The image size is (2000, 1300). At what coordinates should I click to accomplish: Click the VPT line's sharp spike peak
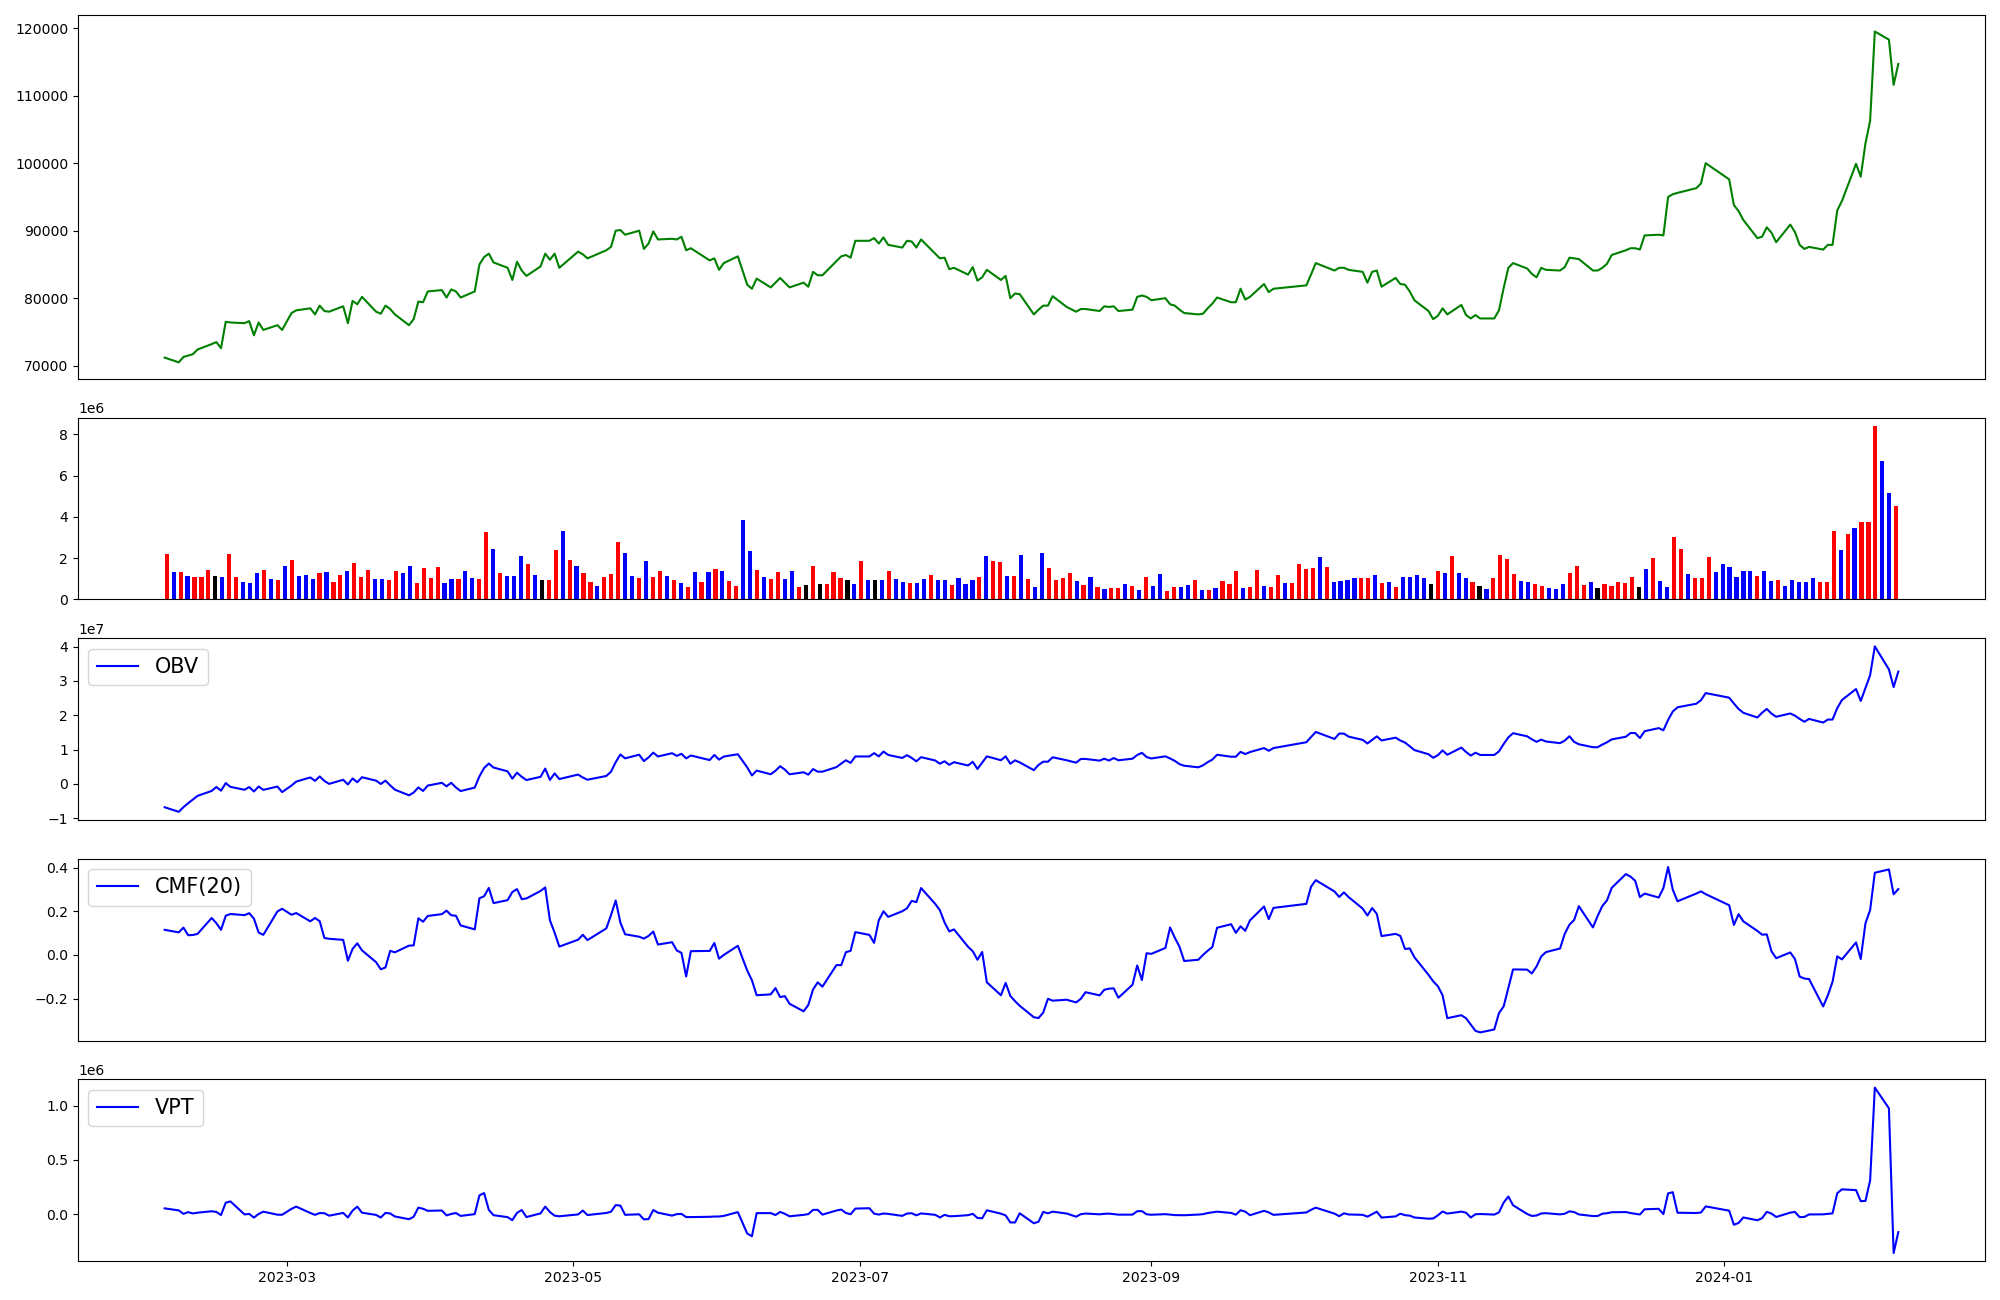click(1875, 1089)
